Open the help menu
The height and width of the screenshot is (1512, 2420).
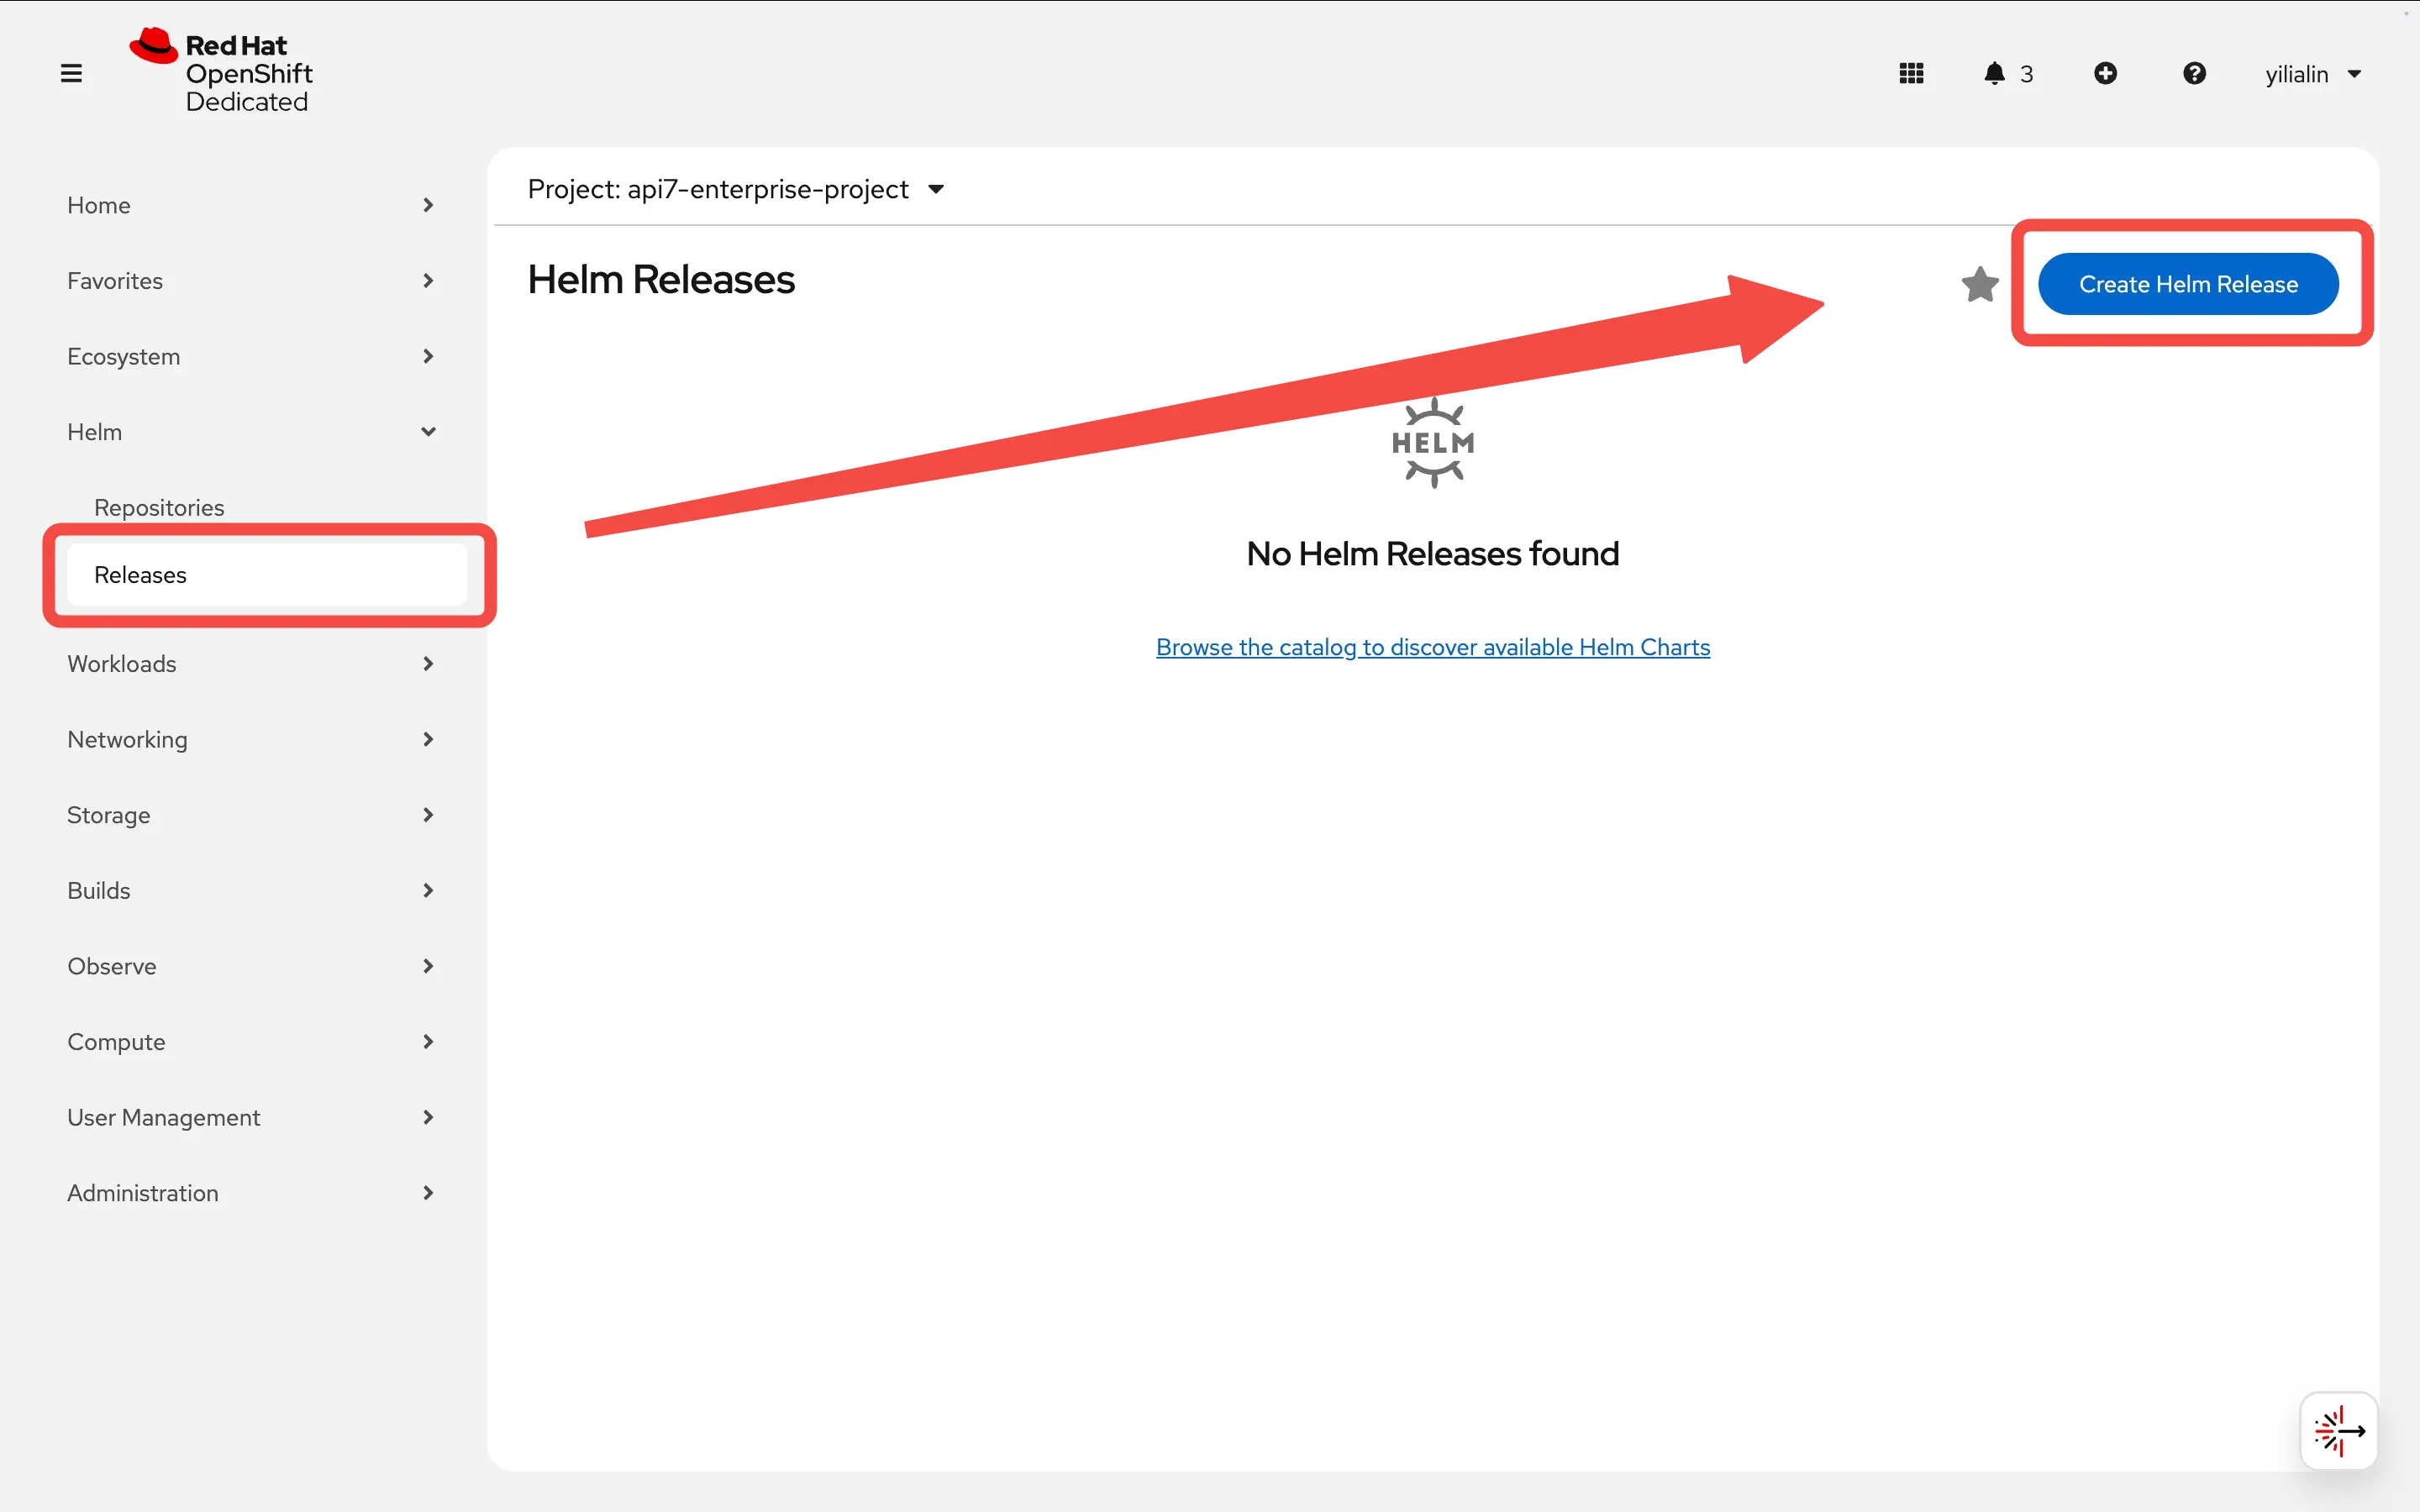2194,73
